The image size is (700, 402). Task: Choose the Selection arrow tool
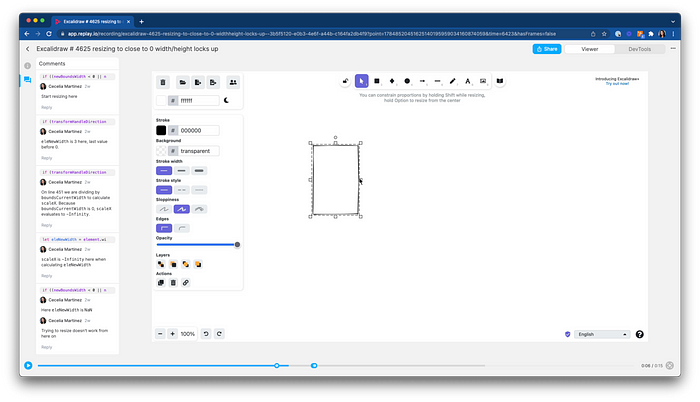pyautogui.click(x=362, y=81)
